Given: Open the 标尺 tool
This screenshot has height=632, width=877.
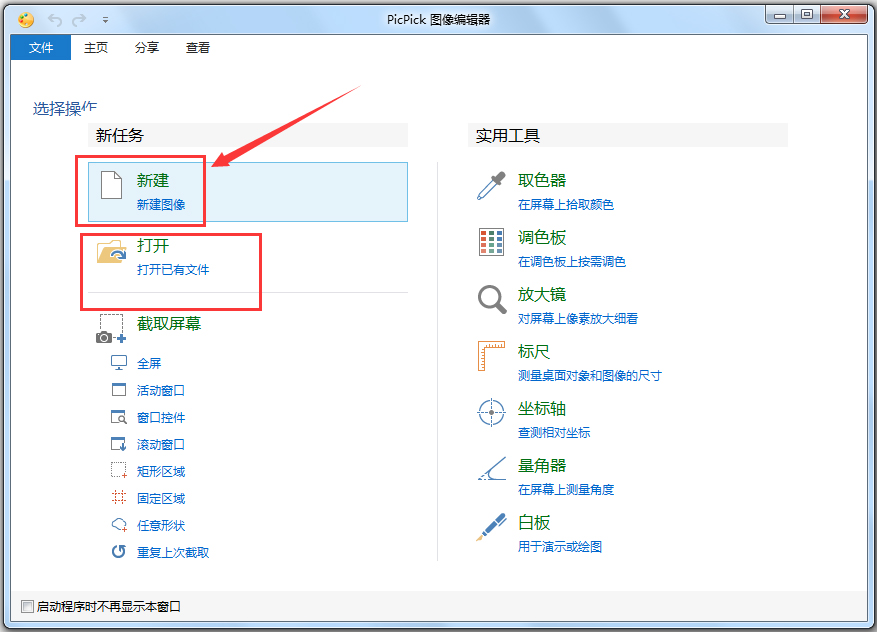Looking at the screenshot, I should pyautogui.click(x=534, y=351).
